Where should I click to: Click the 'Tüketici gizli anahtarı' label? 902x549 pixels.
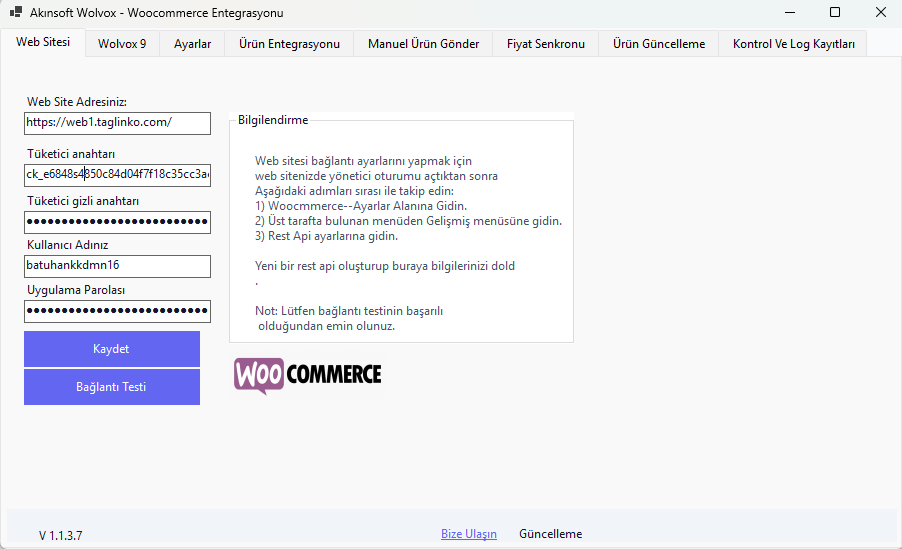click(x=83, y=201)
